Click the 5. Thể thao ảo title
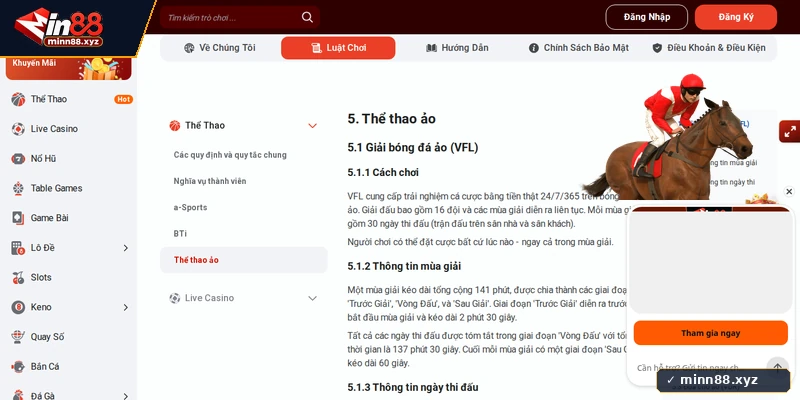Screen dimensions: 800x400 391,119
